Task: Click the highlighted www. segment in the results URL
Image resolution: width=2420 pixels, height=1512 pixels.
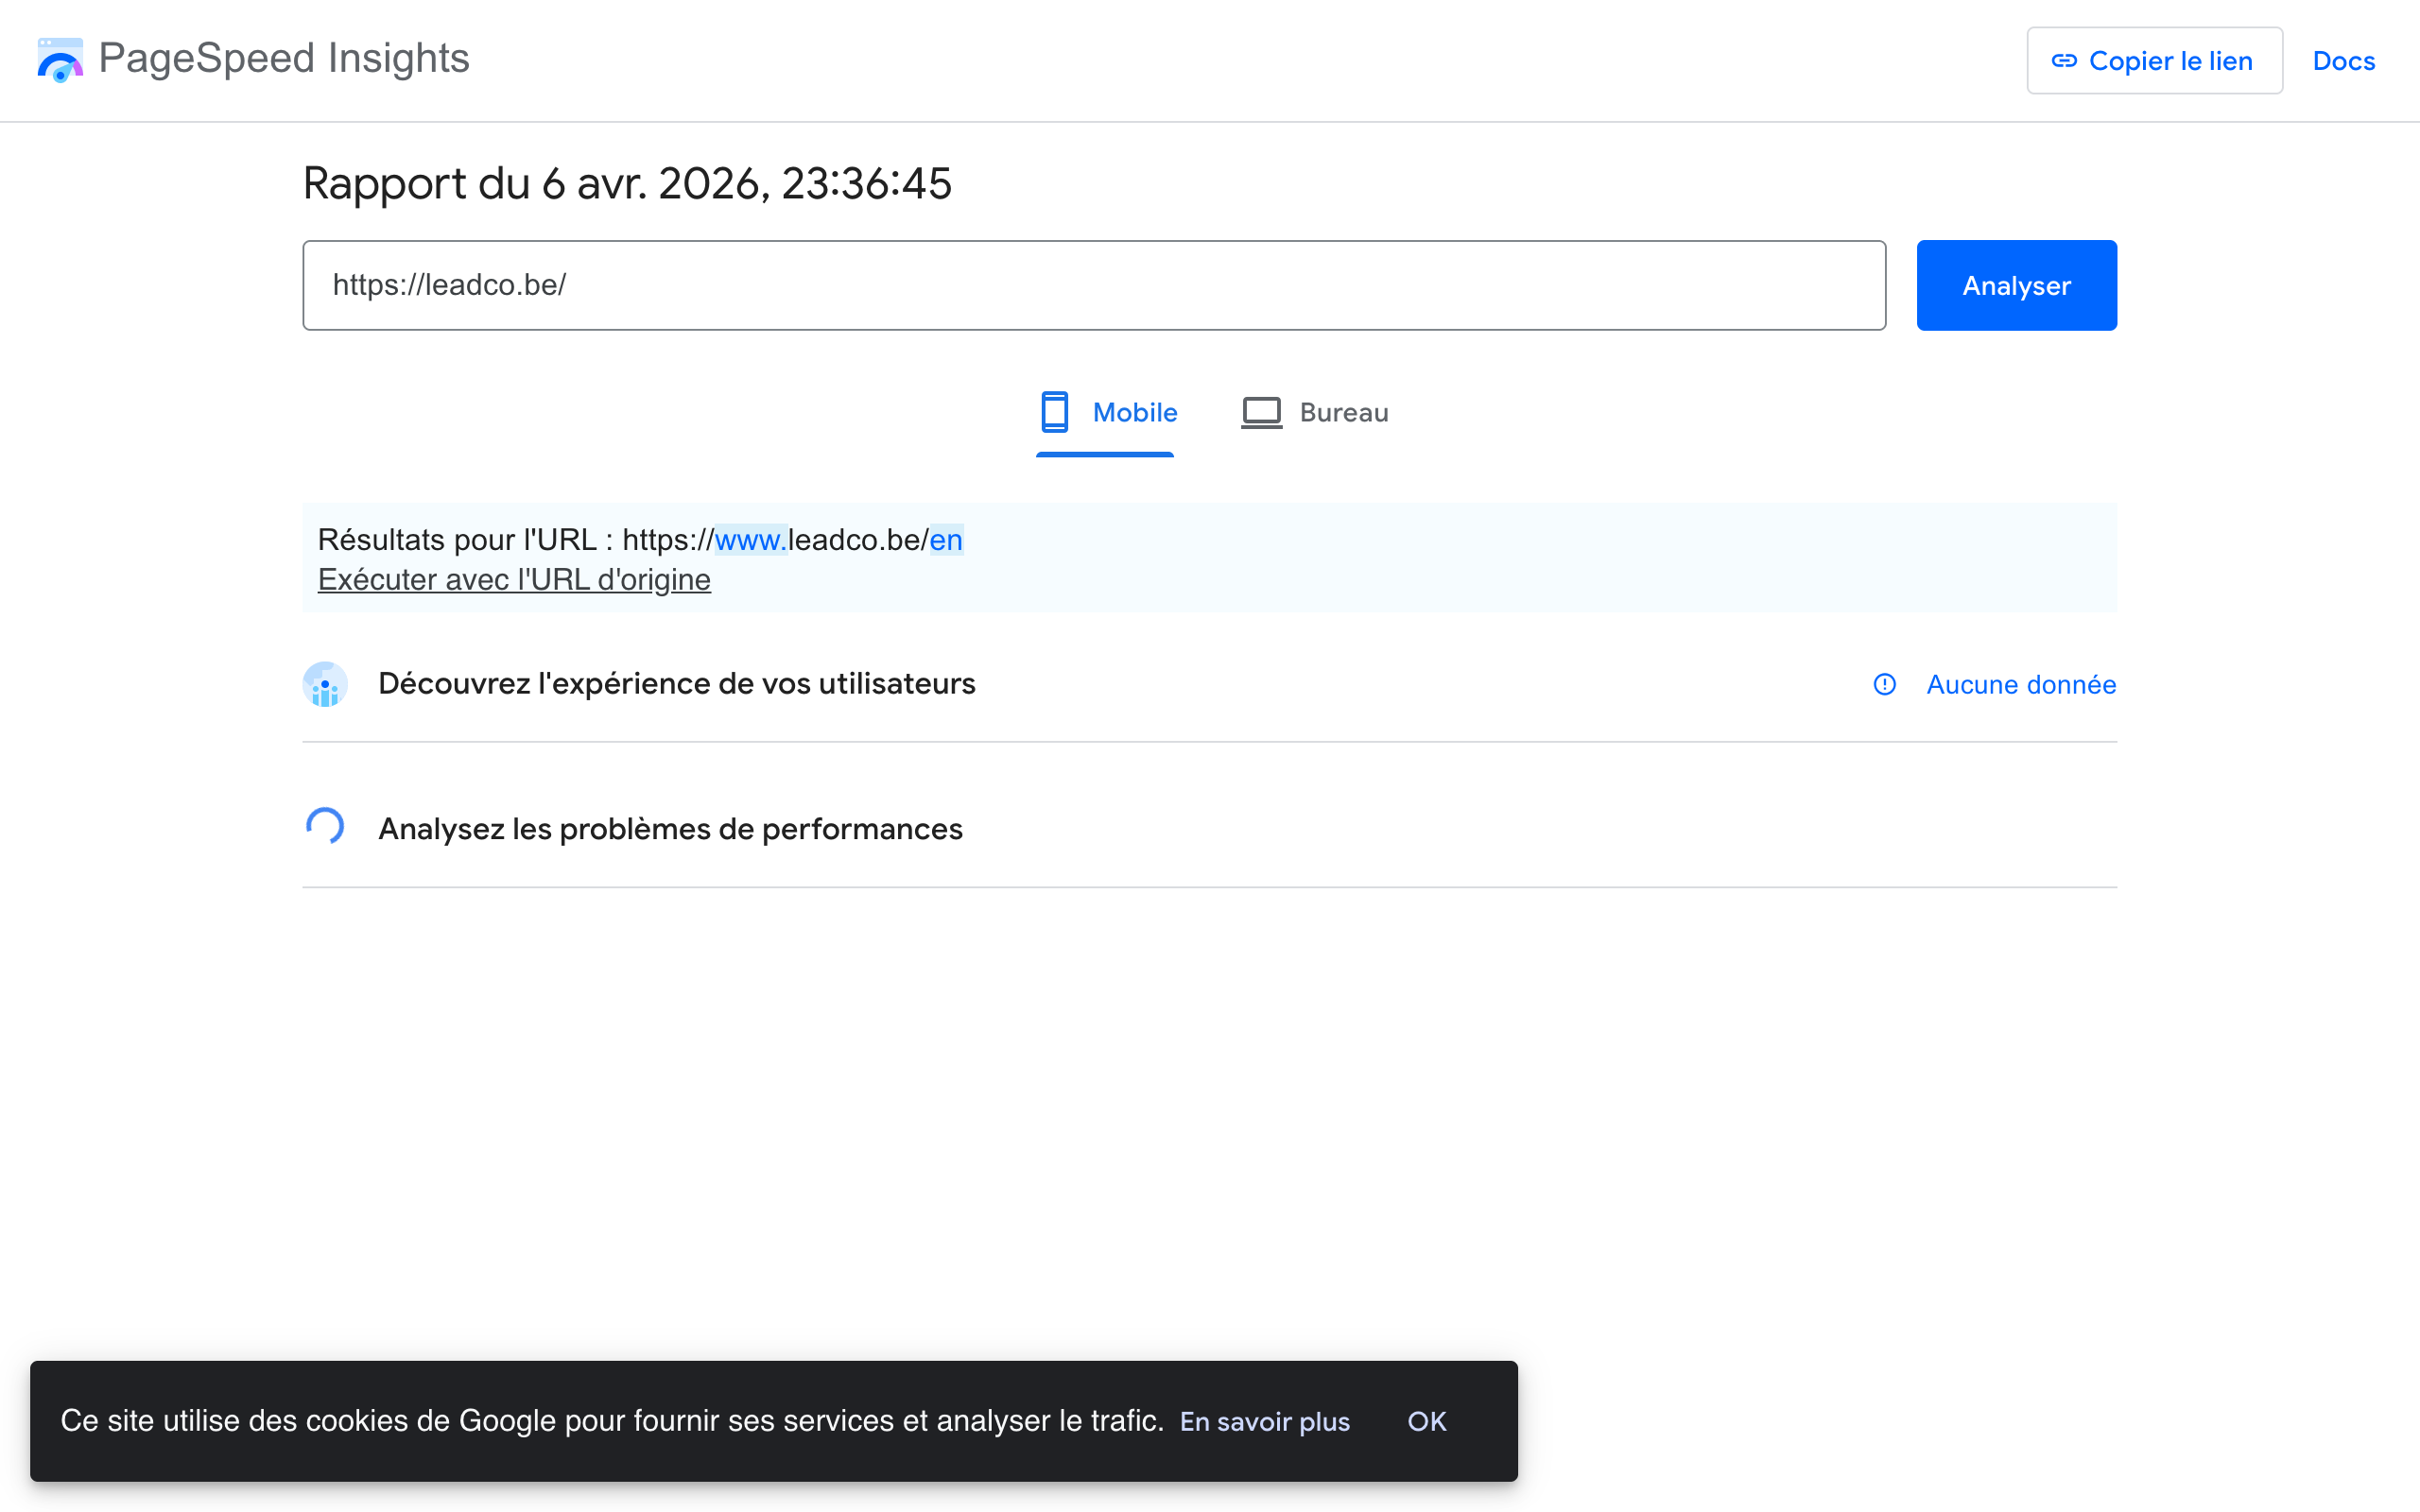Action: coord(750,540)
